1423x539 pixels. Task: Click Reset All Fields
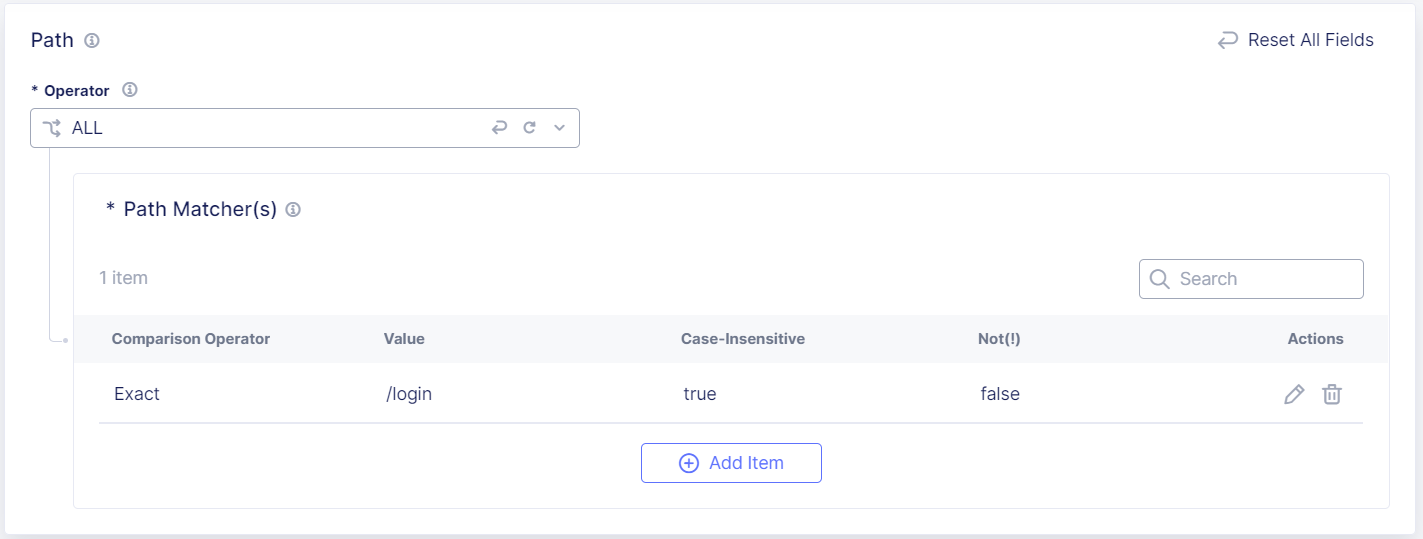(x=1296, y=40)
